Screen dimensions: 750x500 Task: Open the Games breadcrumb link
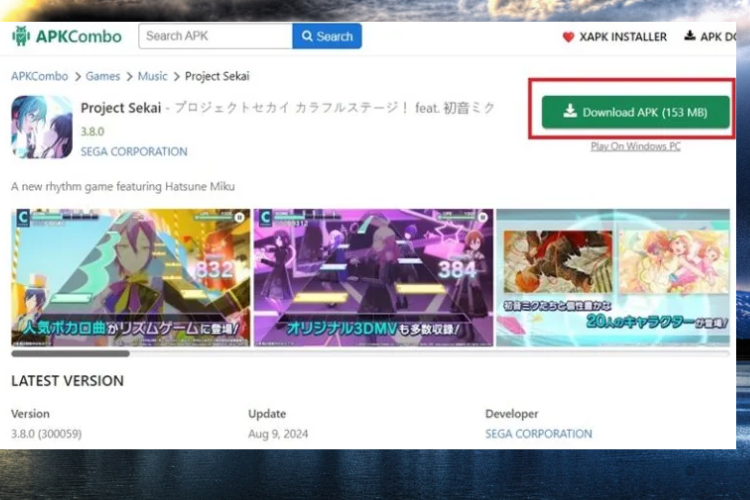[x=103, y=76]
